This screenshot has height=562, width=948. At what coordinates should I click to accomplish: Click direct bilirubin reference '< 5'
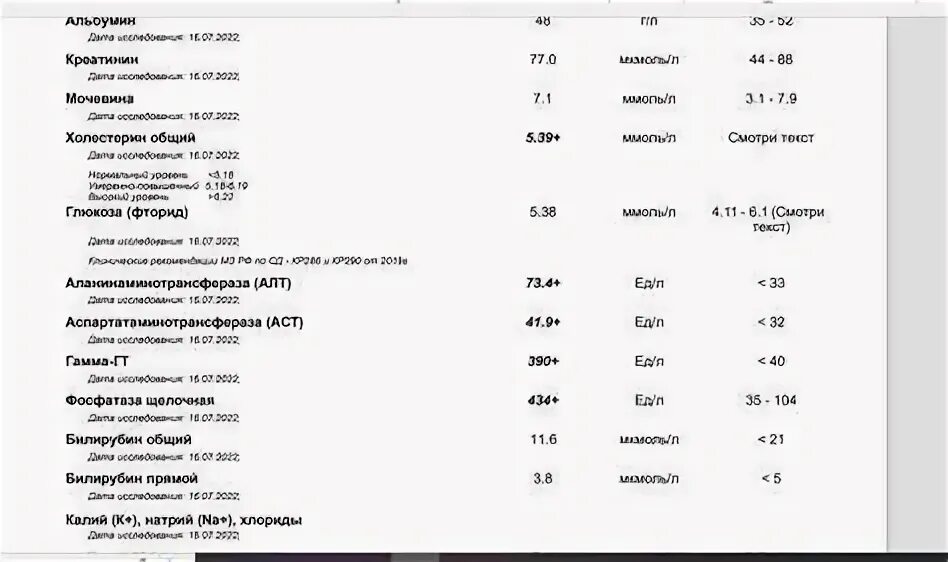click(770, 479)
